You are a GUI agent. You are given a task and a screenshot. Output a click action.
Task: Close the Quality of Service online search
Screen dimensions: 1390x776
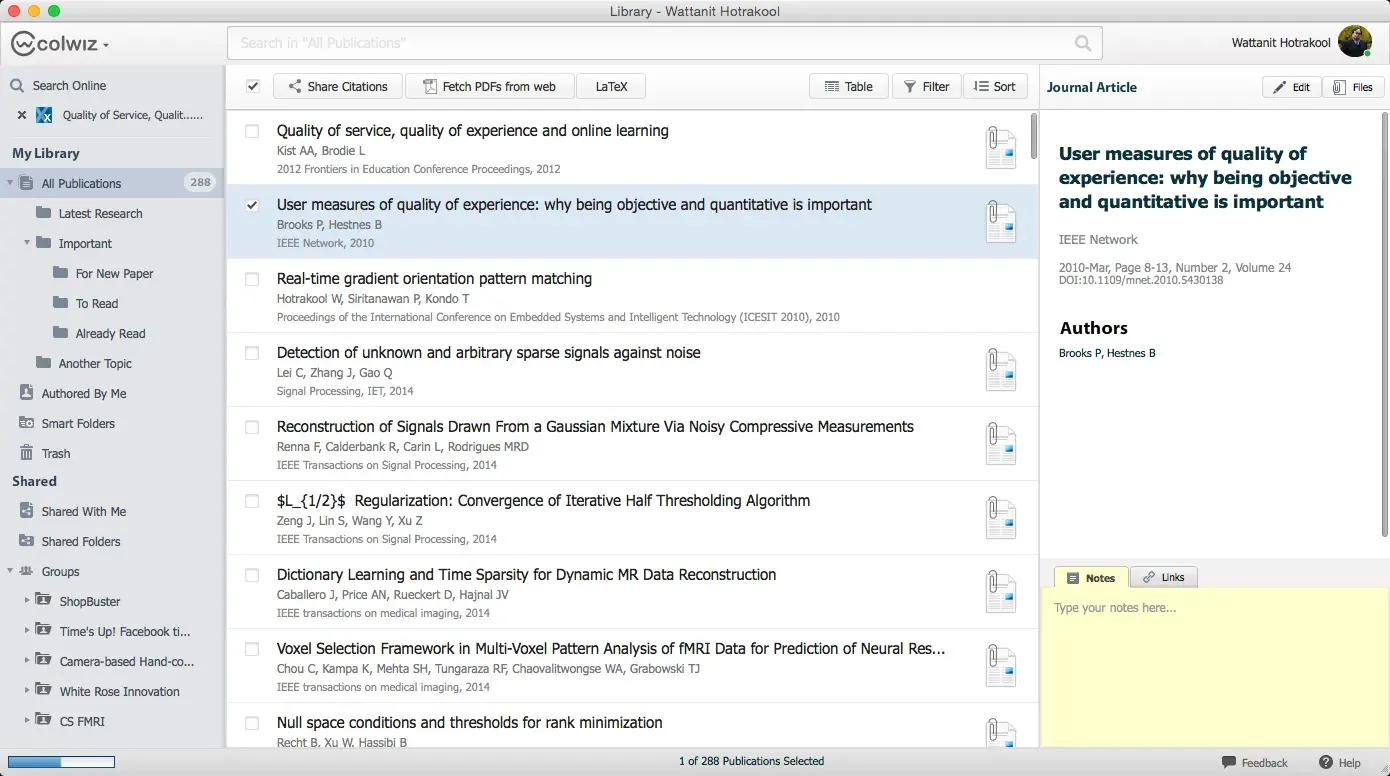(x=21, y=115)
